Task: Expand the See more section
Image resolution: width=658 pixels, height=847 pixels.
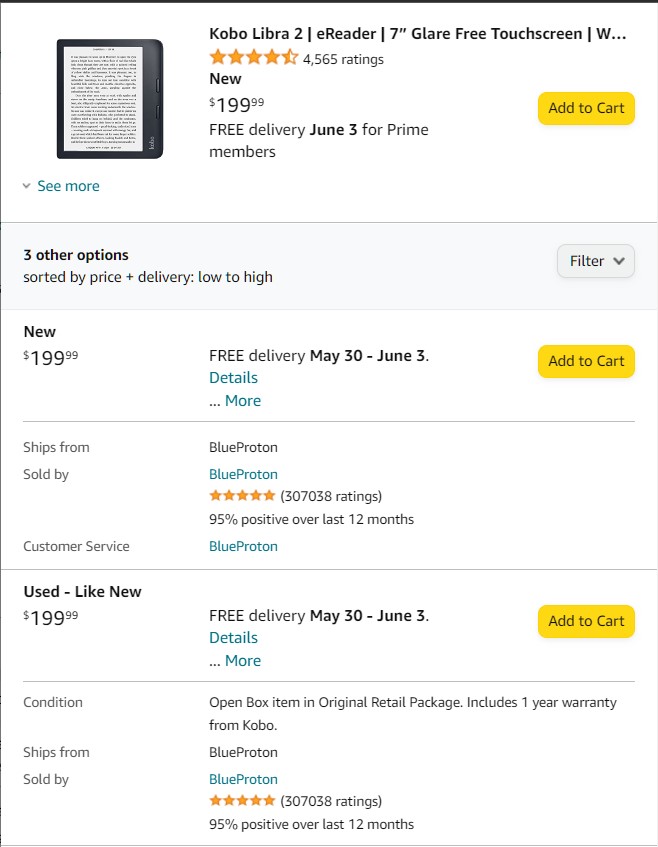Action: coord(68,186)
